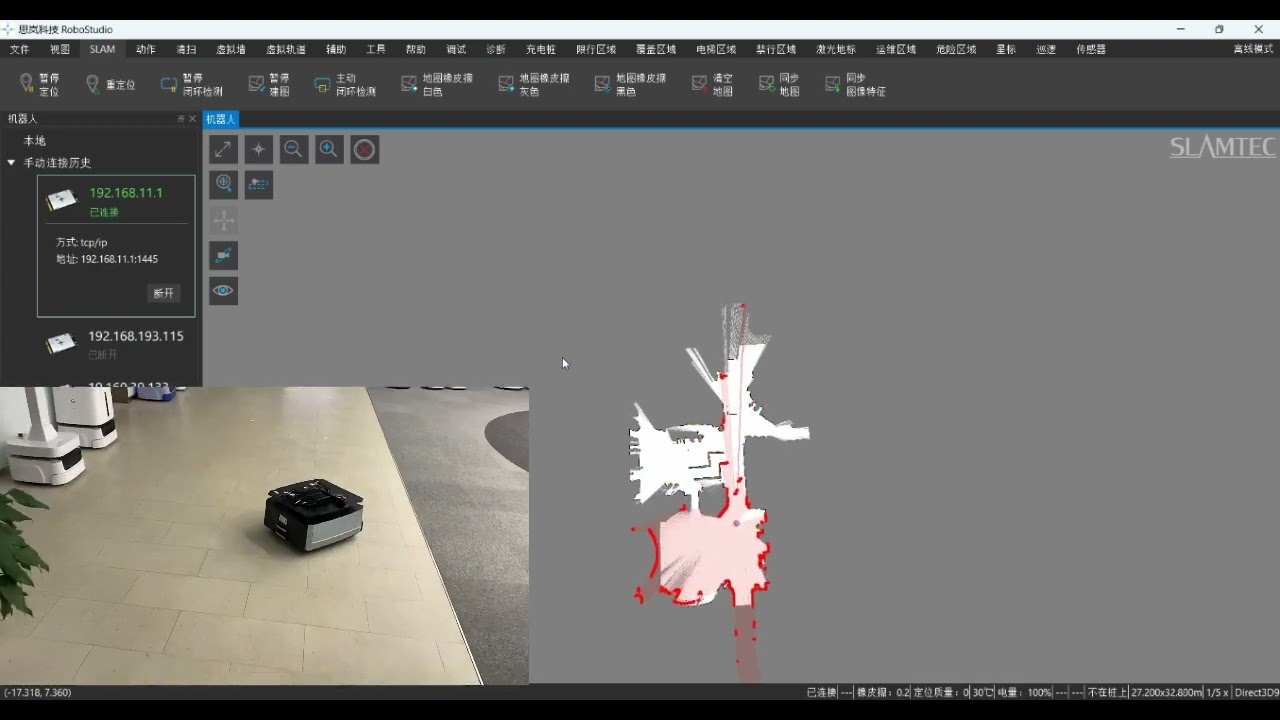Click the grayed four-arrow move icon
Image resolution: width=1280 pixels, height=720 pixels.
(223, 220)
